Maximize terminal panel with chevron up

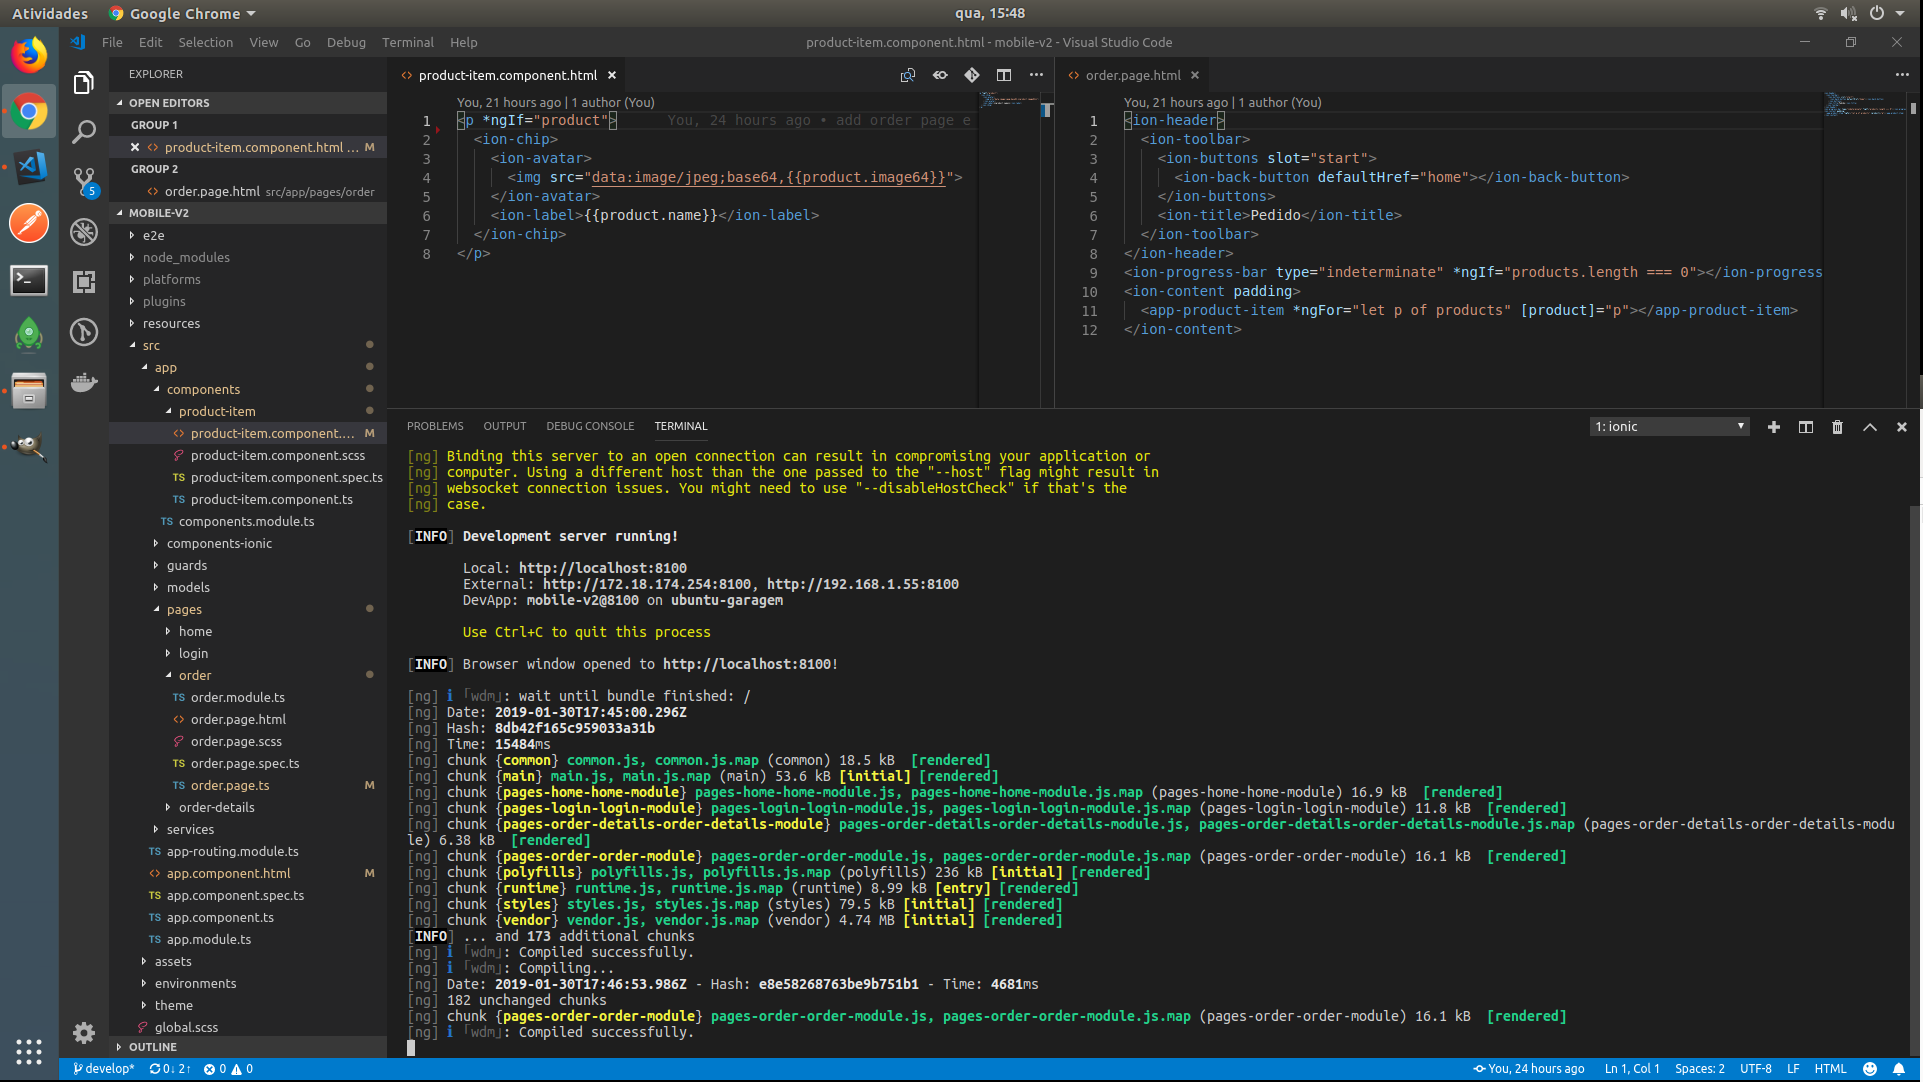(x=1869, y=427)
